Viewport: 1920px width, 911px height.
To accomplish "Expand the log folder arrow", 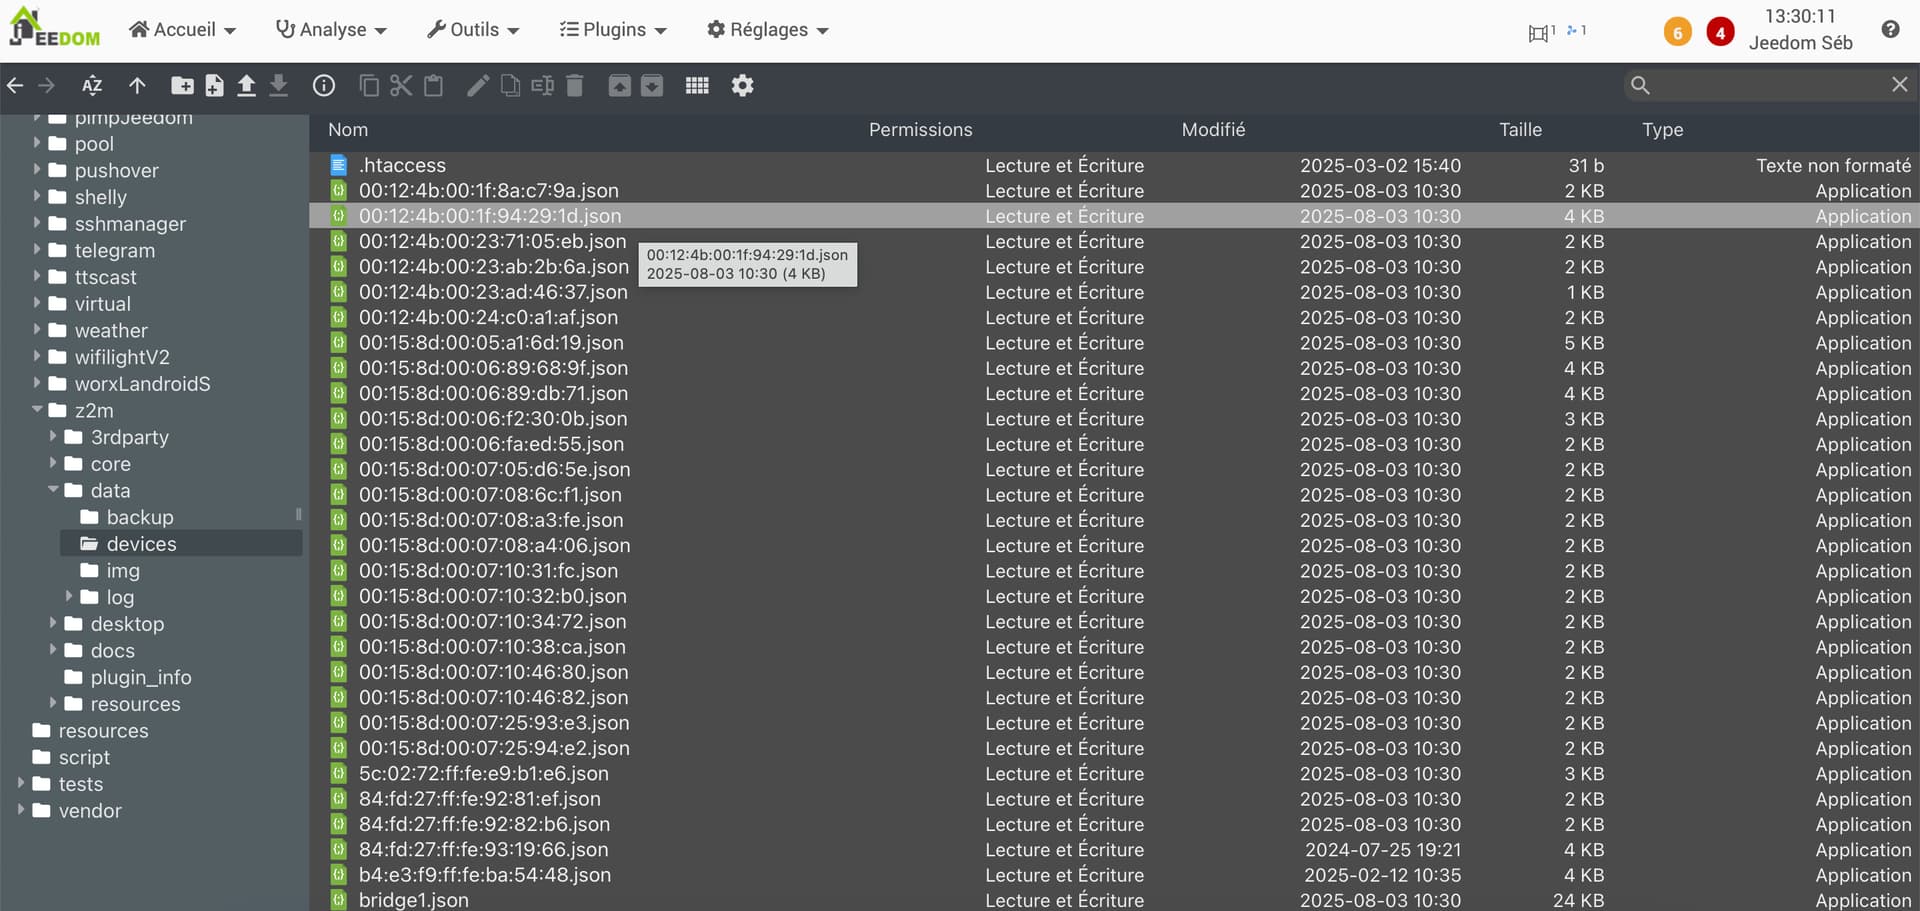I will pyautogui.click(x=69, y=597).
